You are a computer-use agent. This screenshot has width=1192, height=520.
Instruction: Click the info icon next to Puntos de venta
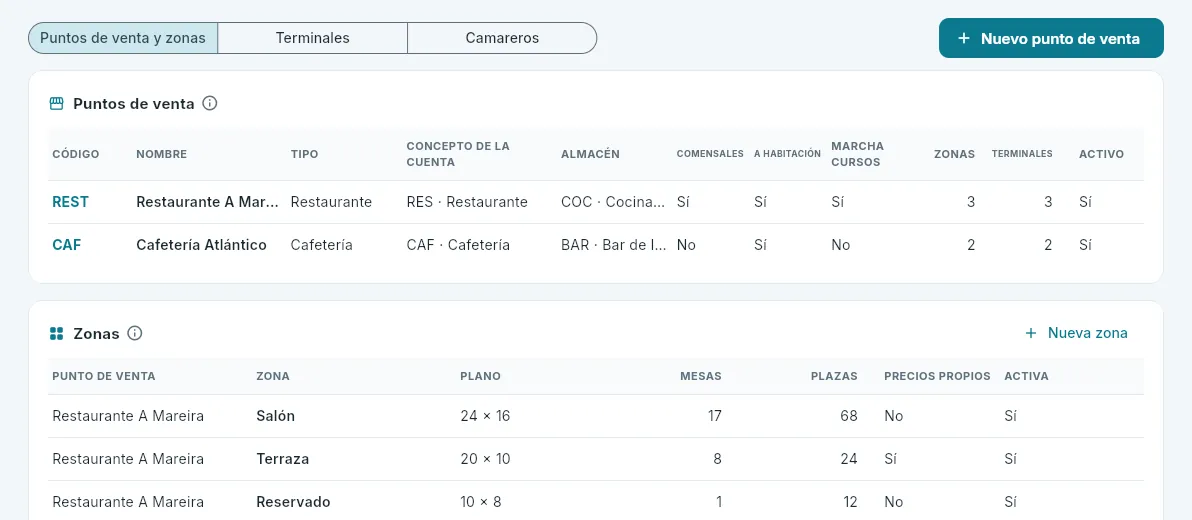click(x=211, y=103)
